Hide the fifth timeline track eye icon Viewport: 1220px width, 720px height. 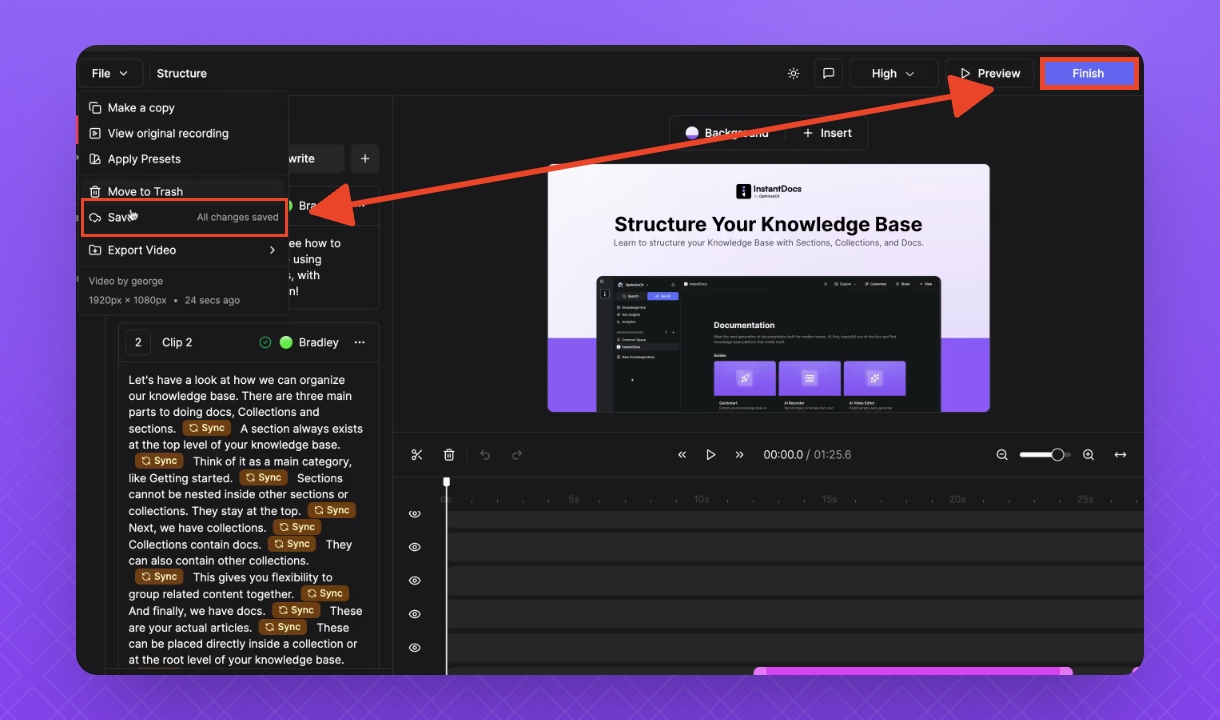coord(414,648)
